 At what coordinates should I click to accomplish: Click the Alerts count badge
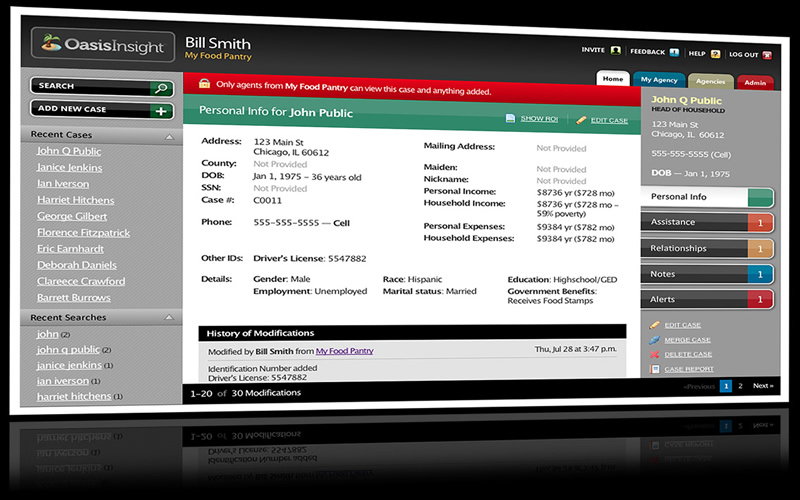tap(760, 299)
